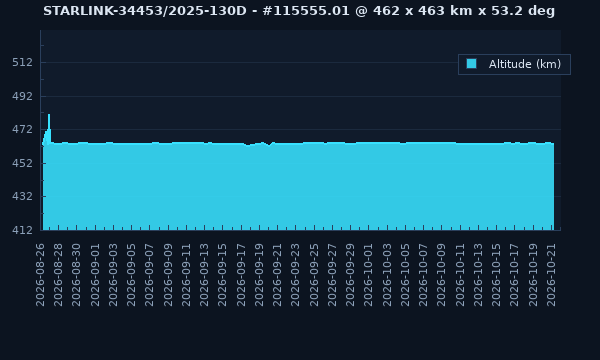600x360 pixels.
Task: Click the 2026-09-17 date label
Action: pyautogui.click(x=241, y=275)
